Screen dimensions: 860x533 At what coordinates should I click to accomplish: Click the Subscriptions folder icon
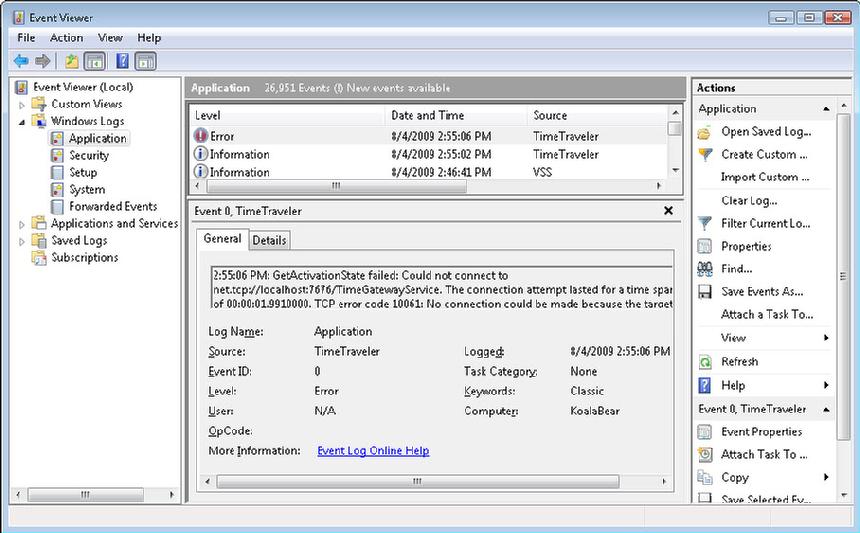tap(39, 257)
